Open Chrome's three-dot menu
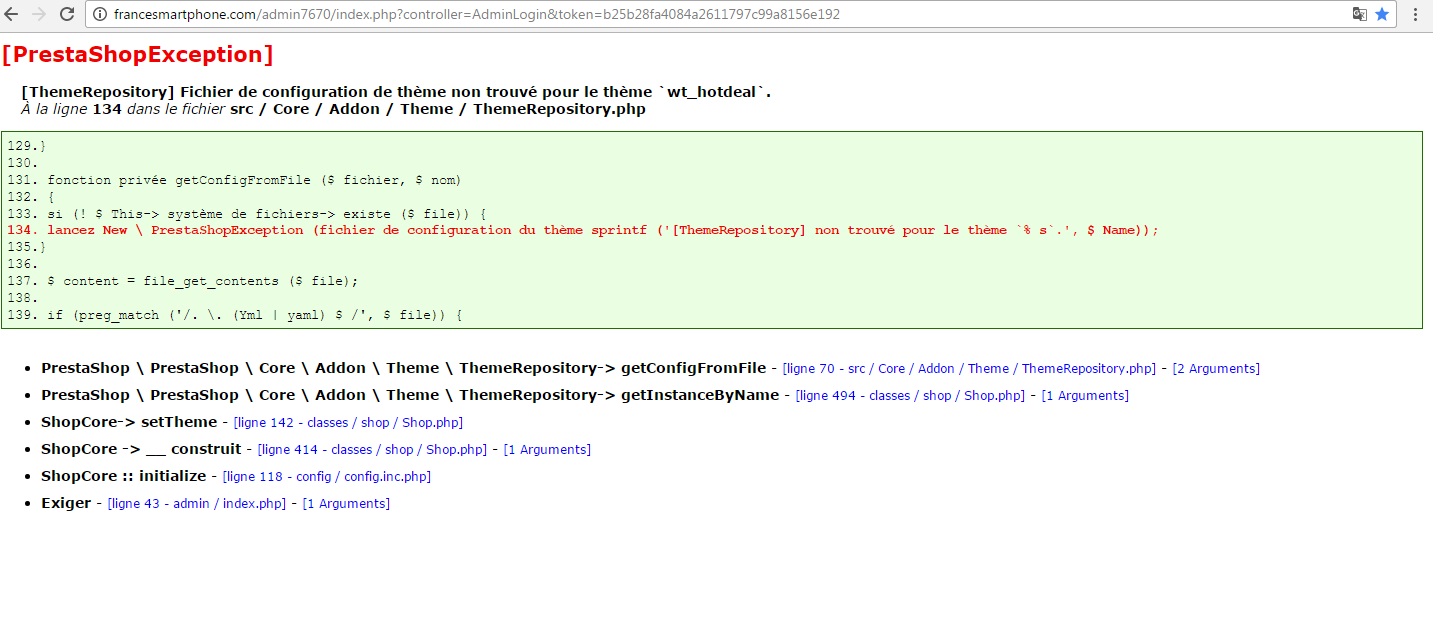1441x643 pixels. pyautogui.click(x=1416, y=14)
